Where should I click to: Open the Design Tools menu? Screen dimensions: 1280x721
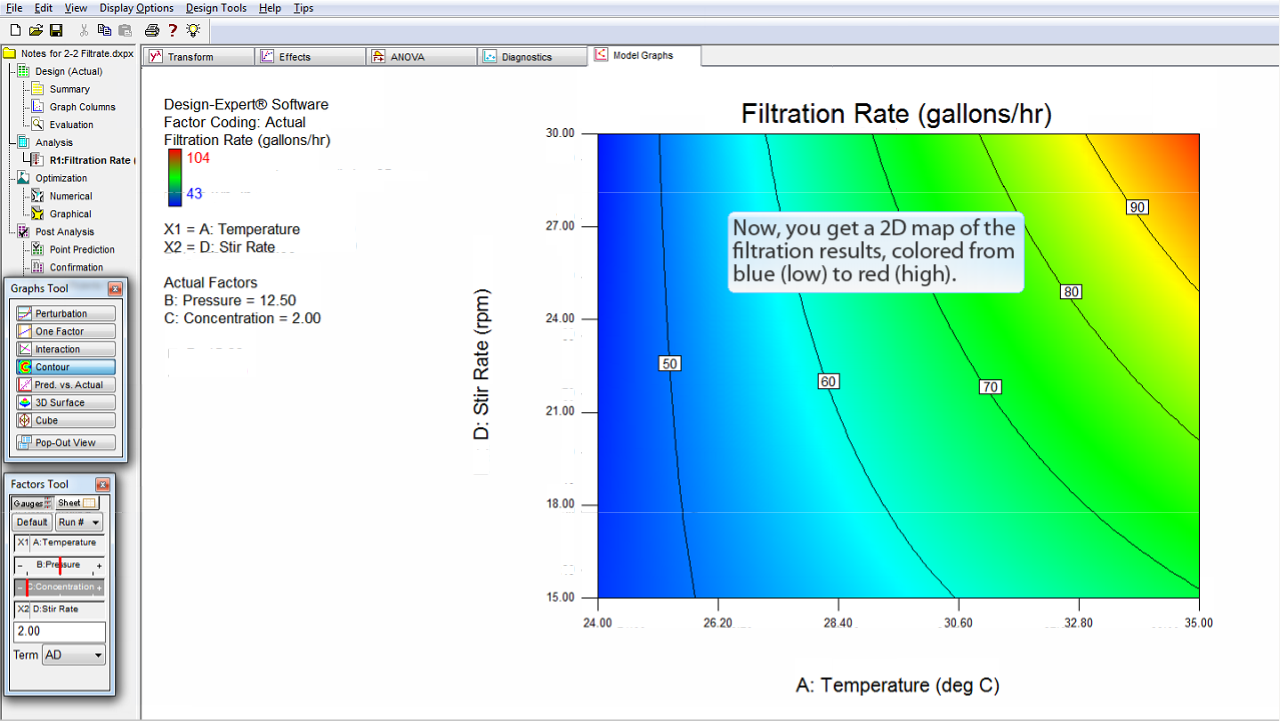click(216, 8)
